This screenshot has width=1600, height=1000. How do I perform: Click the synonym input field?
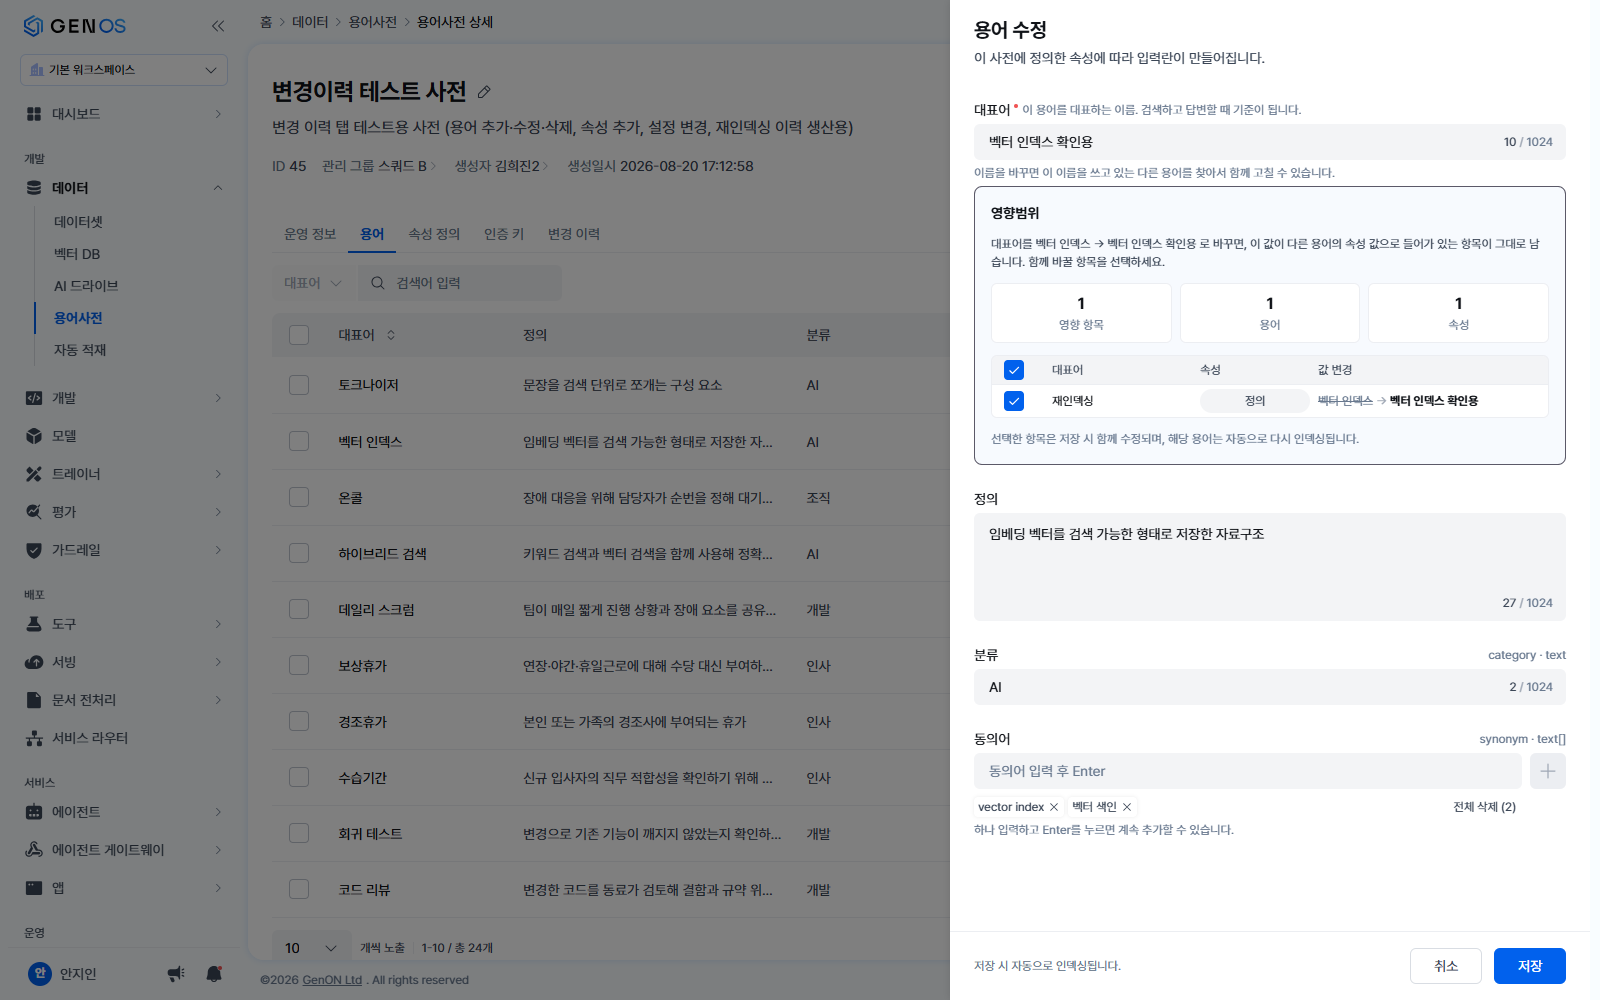1248,771
